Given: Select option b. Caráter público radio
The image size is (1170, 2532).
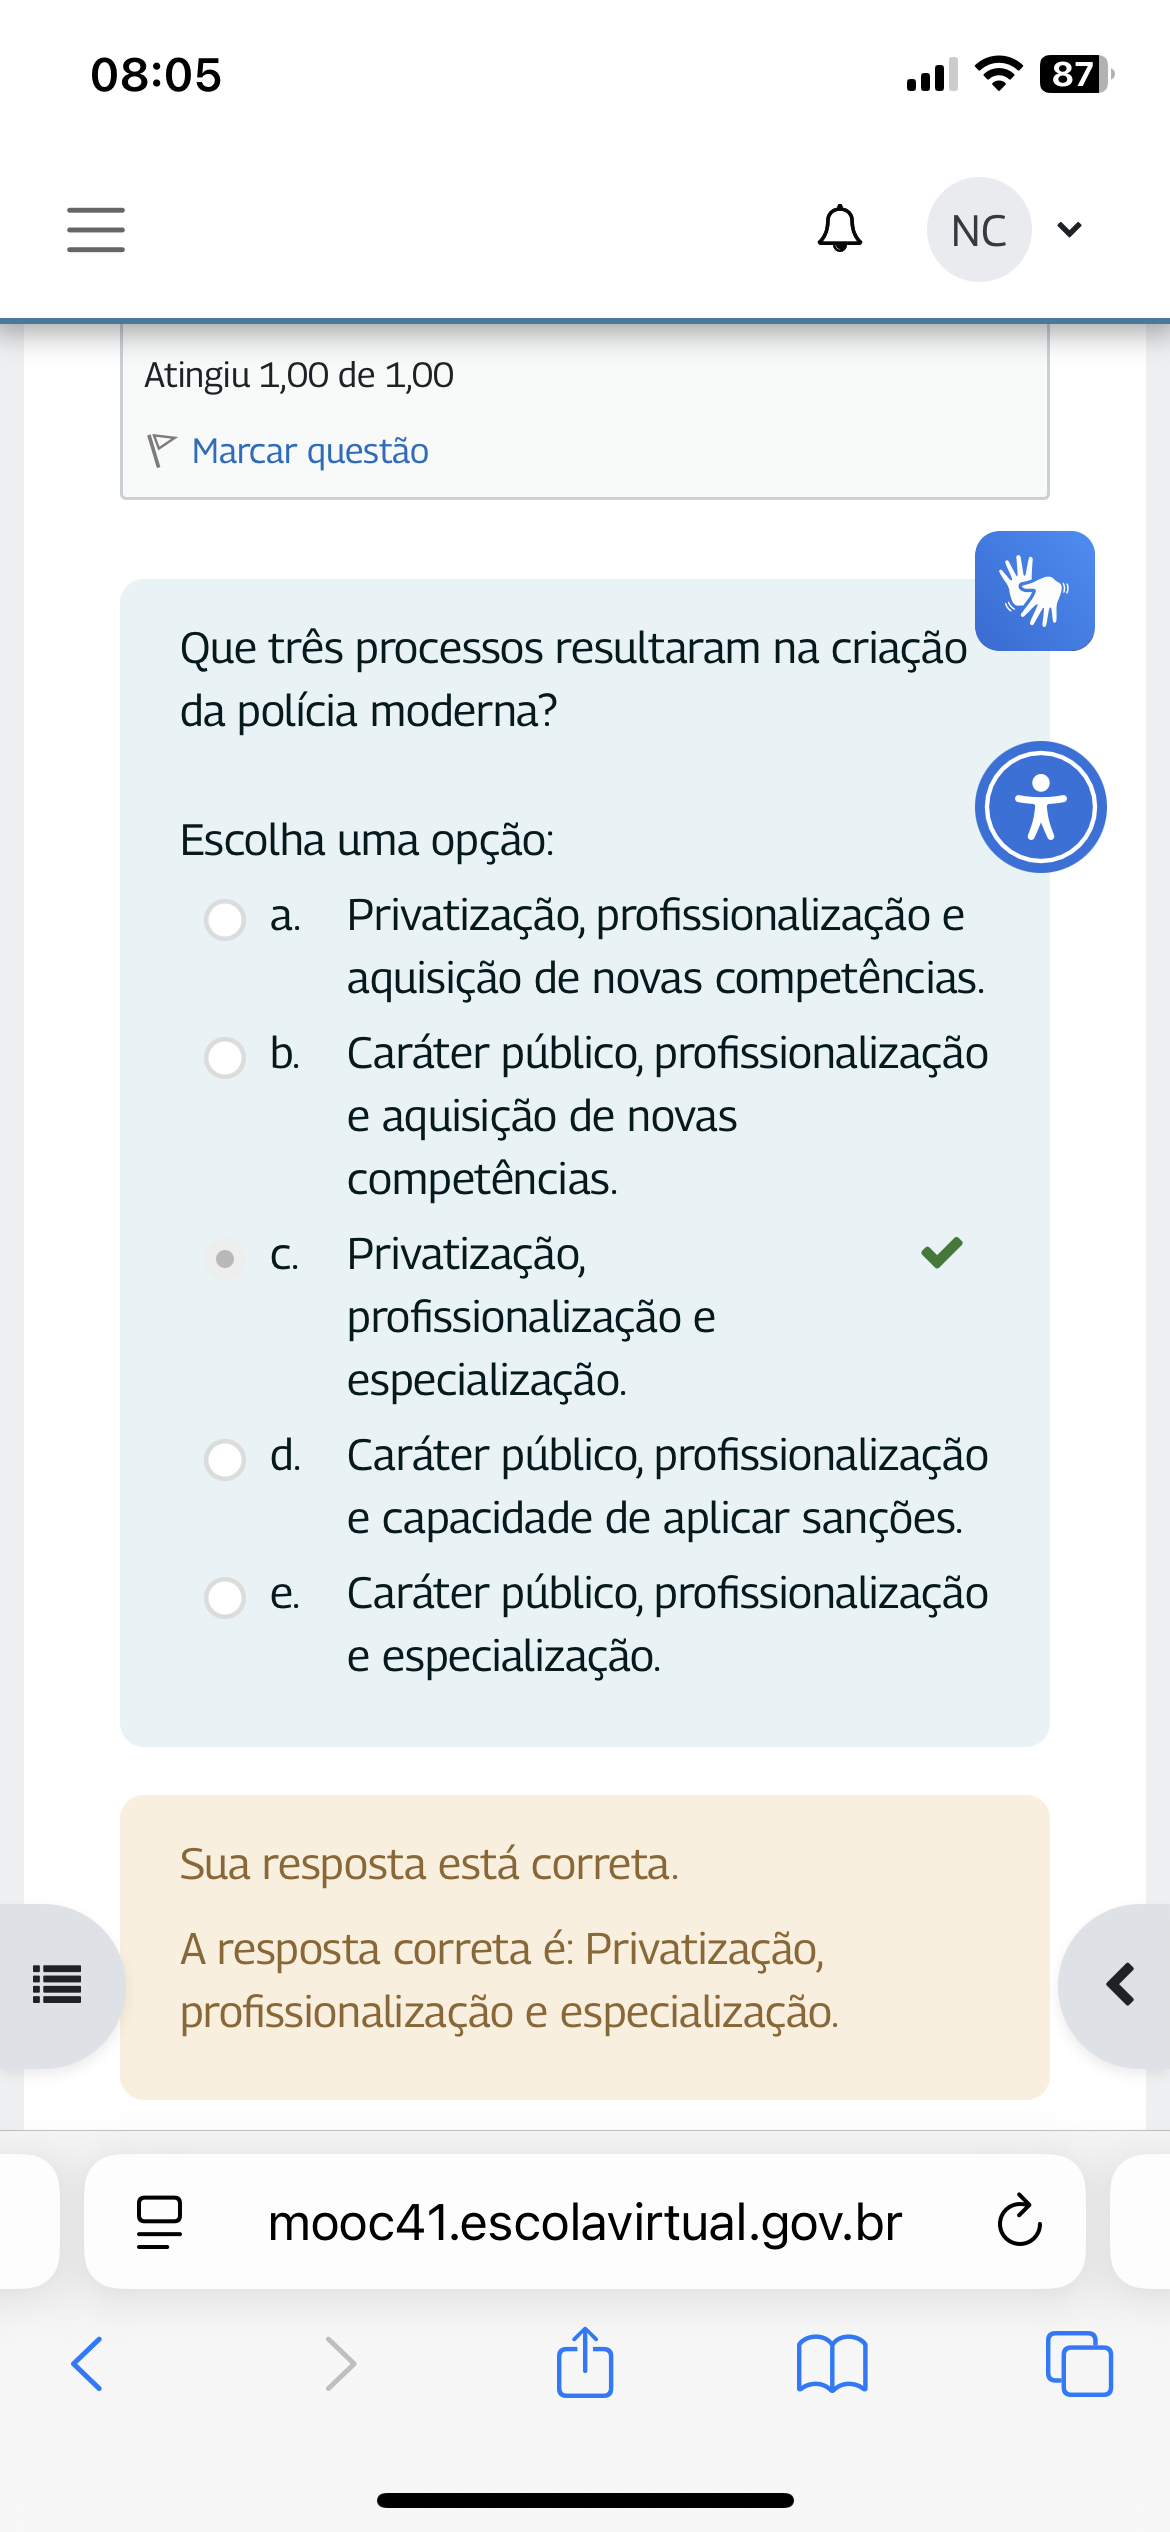Looking at the screenshot, I should click(225, 1057).
